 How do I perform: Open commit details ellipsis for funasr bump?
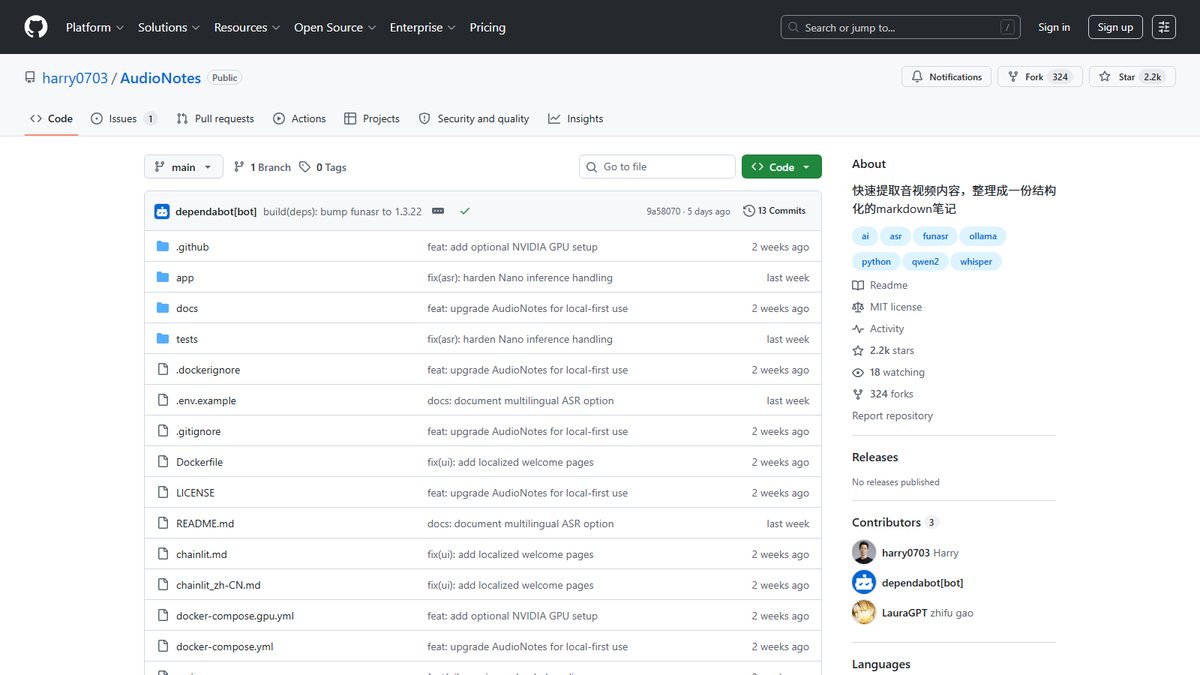(x=438, y=211)
